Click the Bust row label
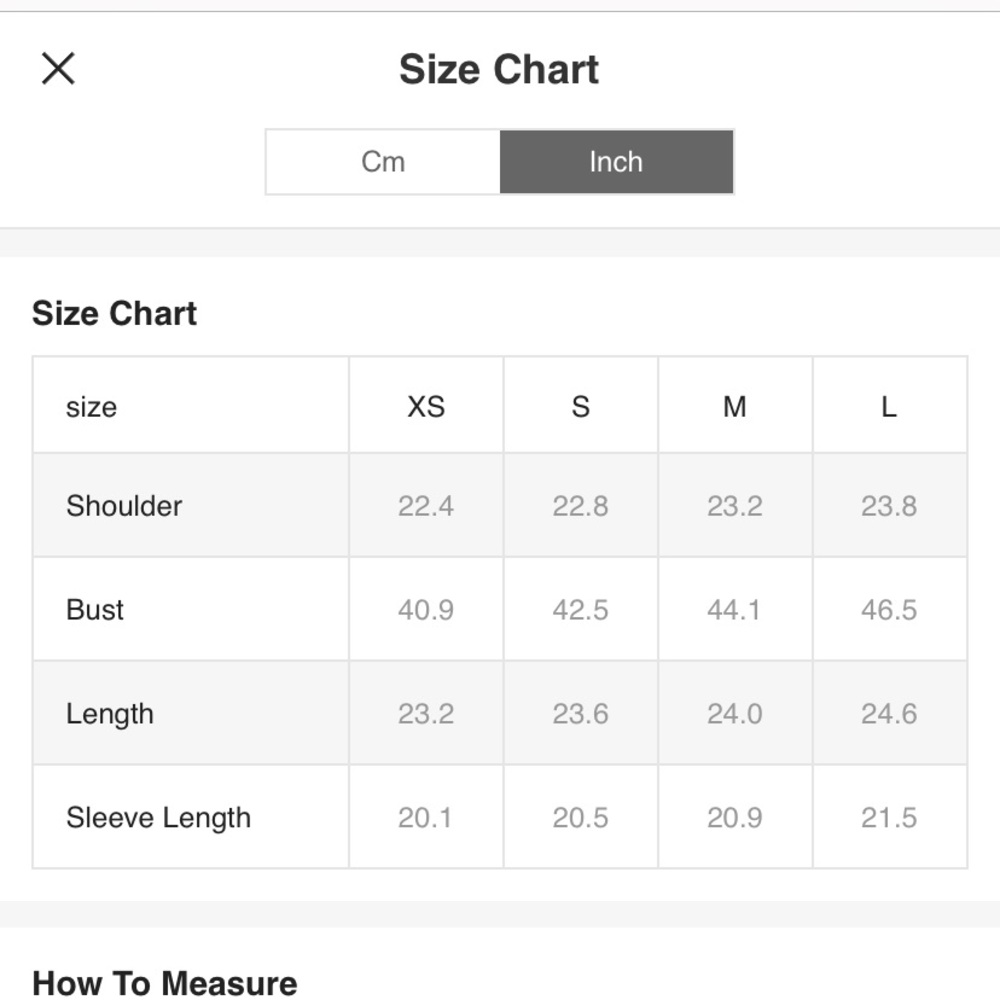1000x1000 pixels. tap(95, 610)
